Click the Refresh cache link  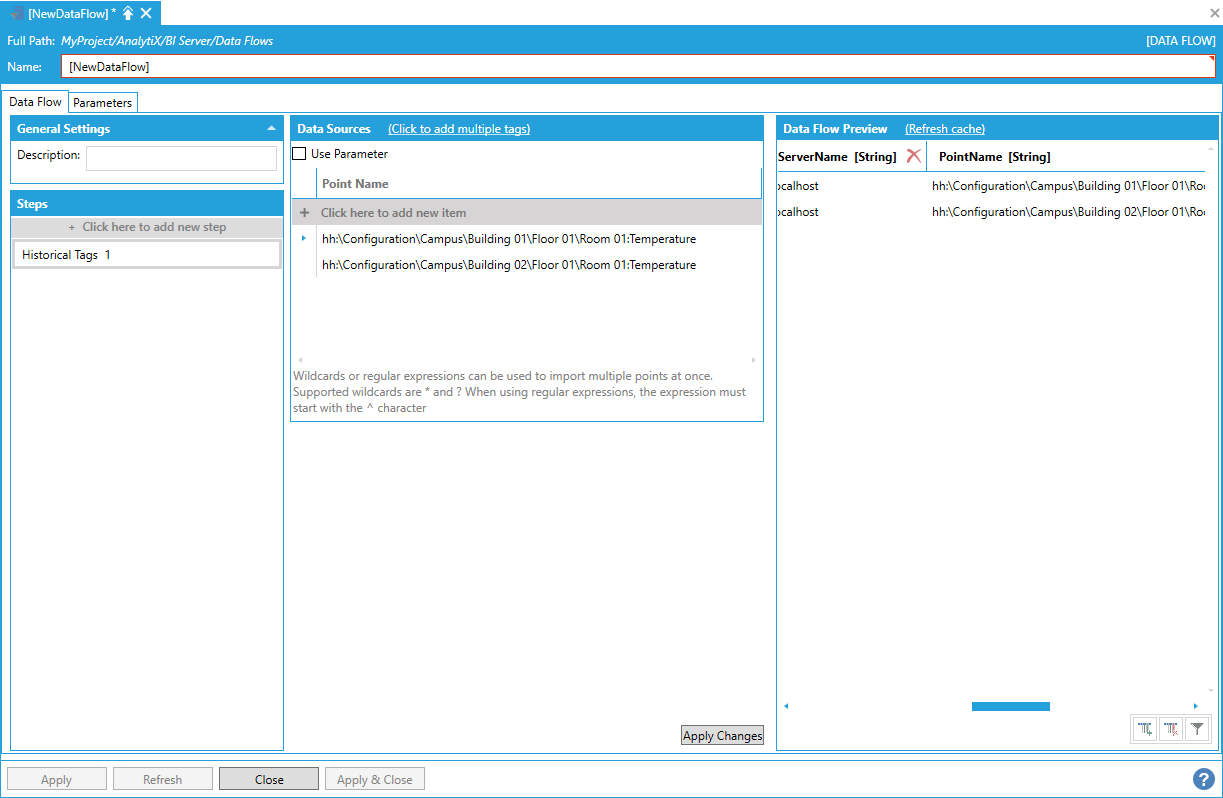[x=944, y=129]
